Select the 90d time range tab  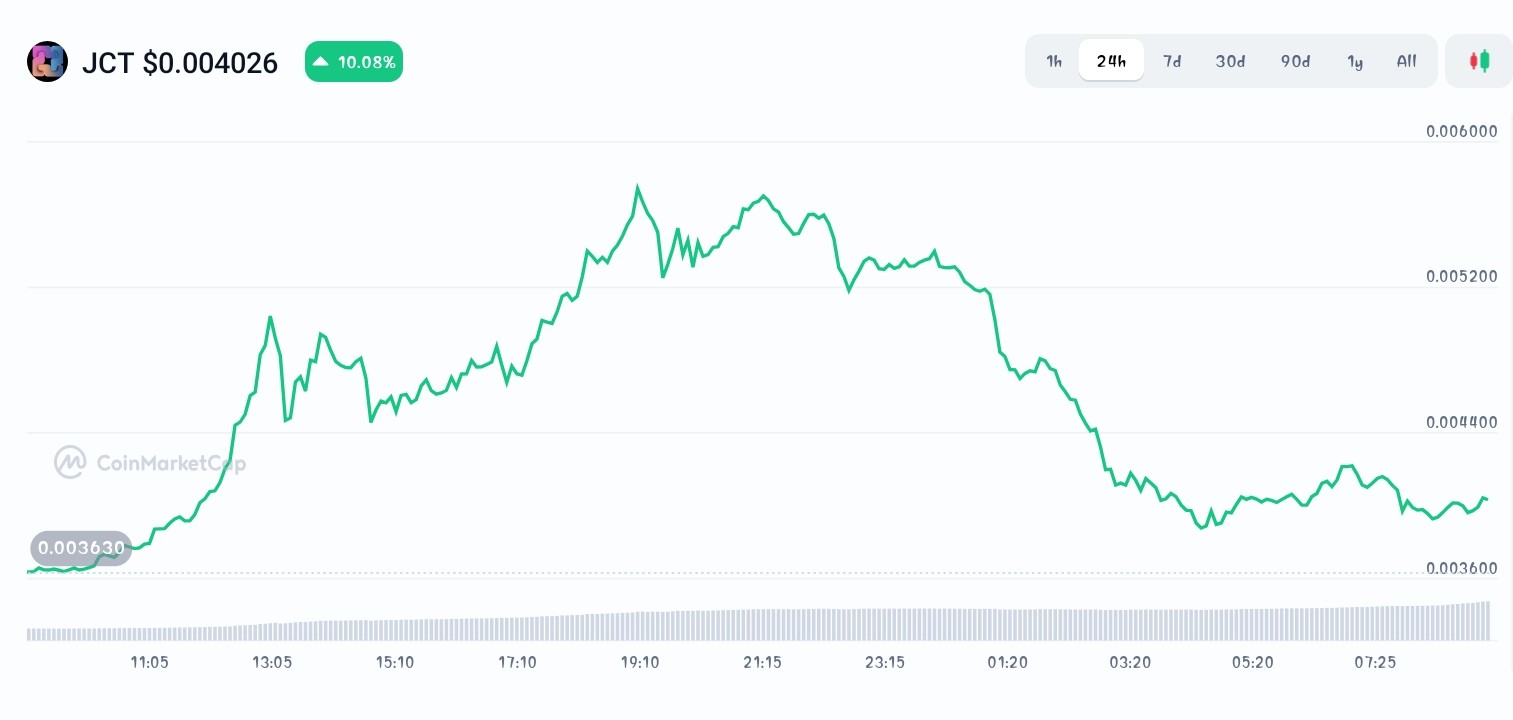coord(1295,61)
